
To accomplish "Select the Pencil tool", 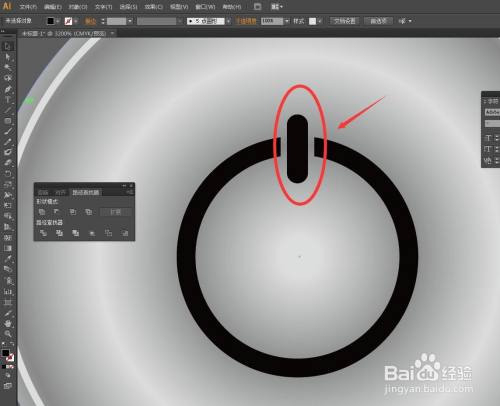I will 8,142.
